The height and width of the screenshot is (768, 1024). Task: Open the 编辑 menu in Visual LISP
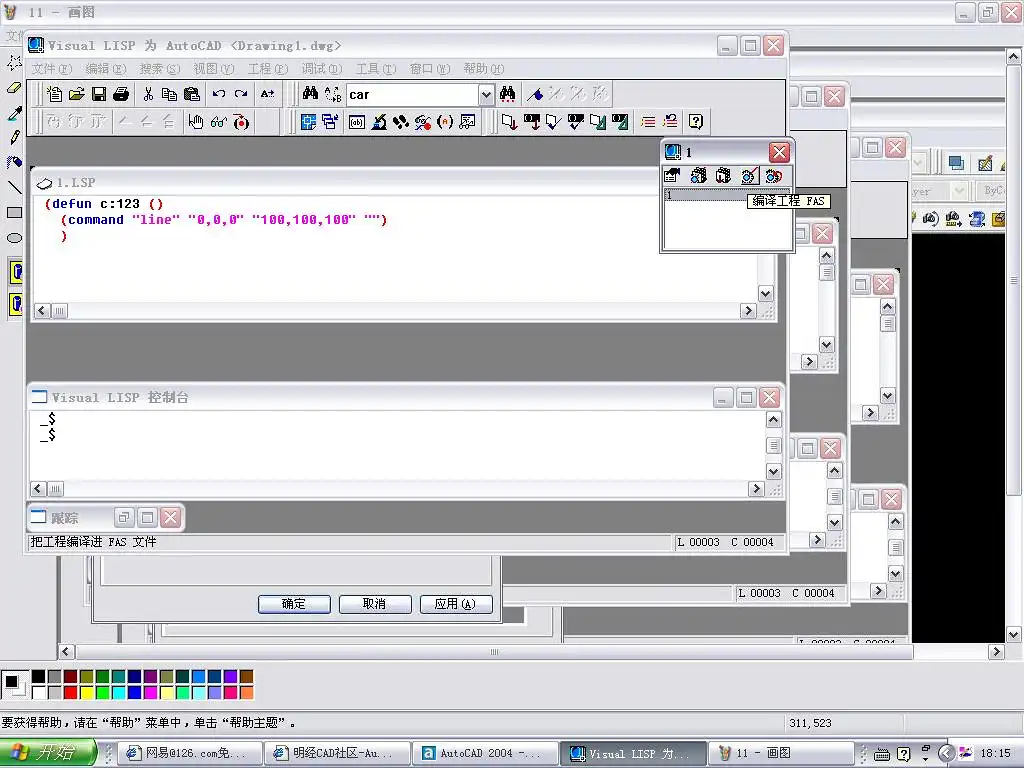[106, 69]
